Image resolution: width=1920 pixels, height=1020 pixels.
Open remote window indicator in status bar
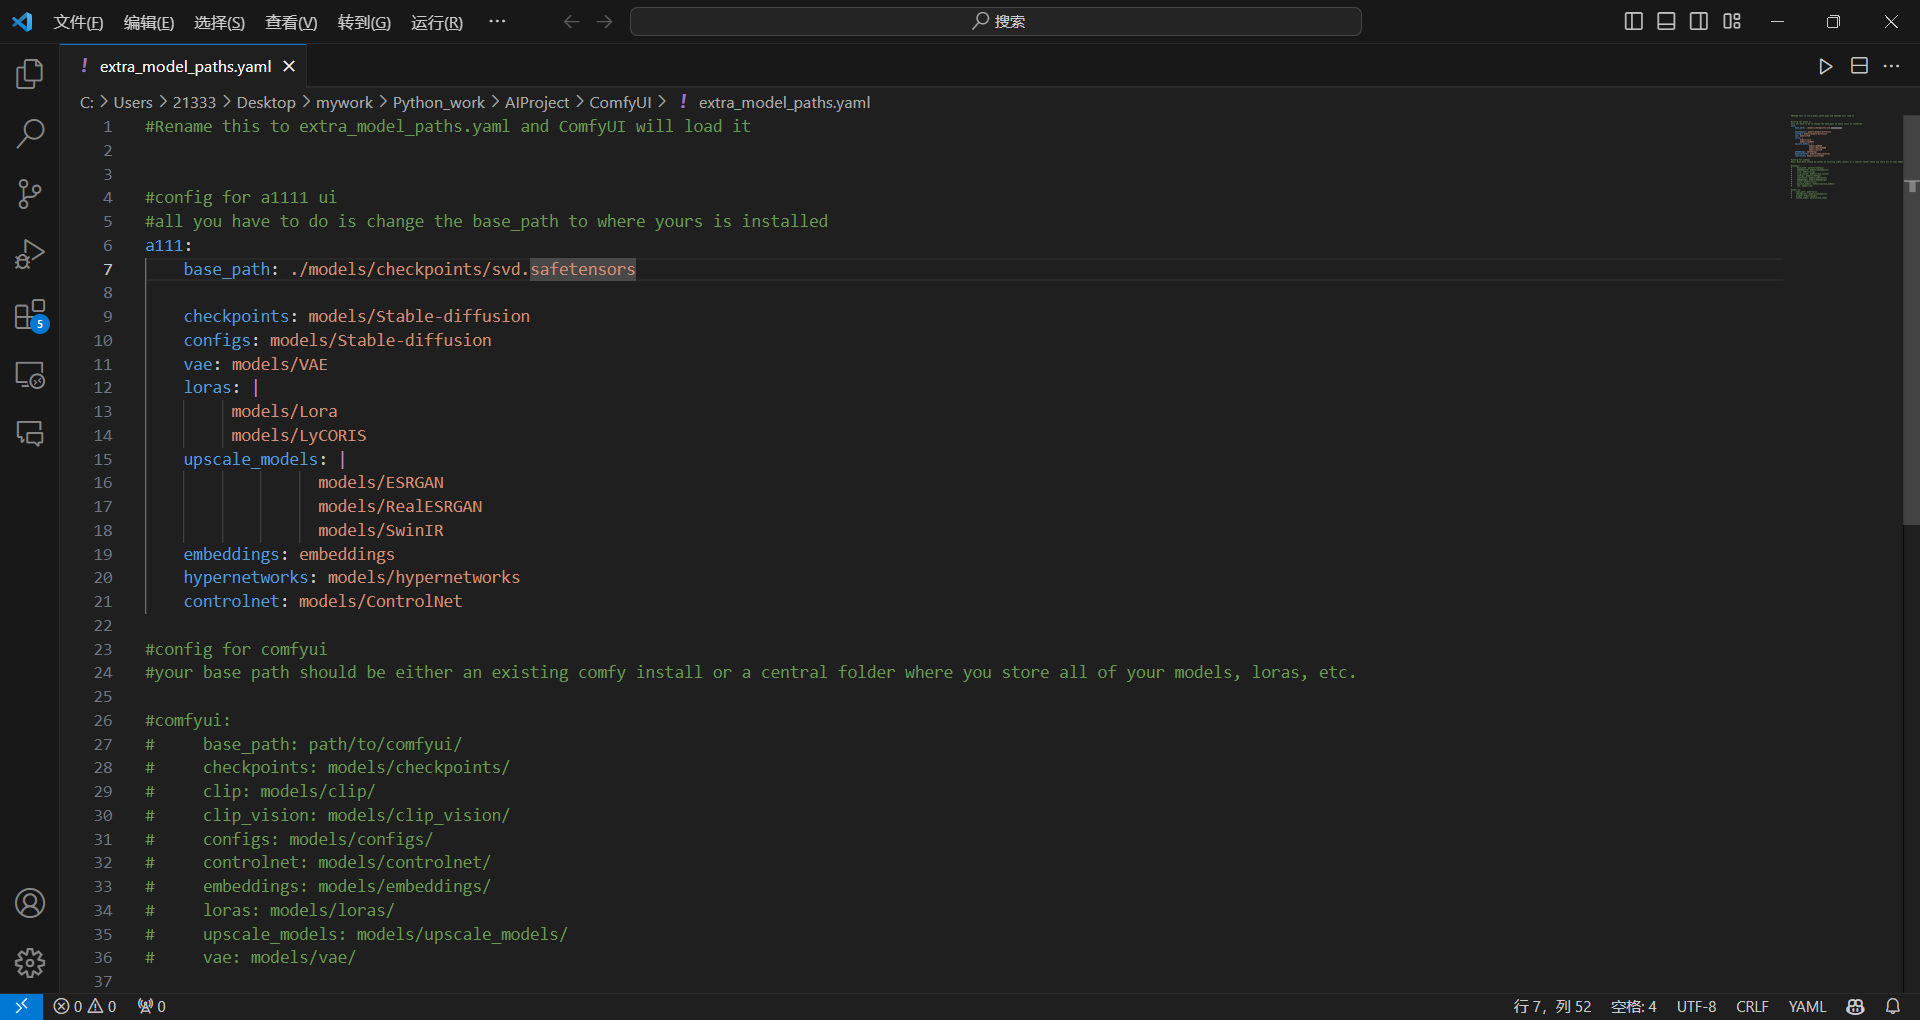pos(21,1006)
